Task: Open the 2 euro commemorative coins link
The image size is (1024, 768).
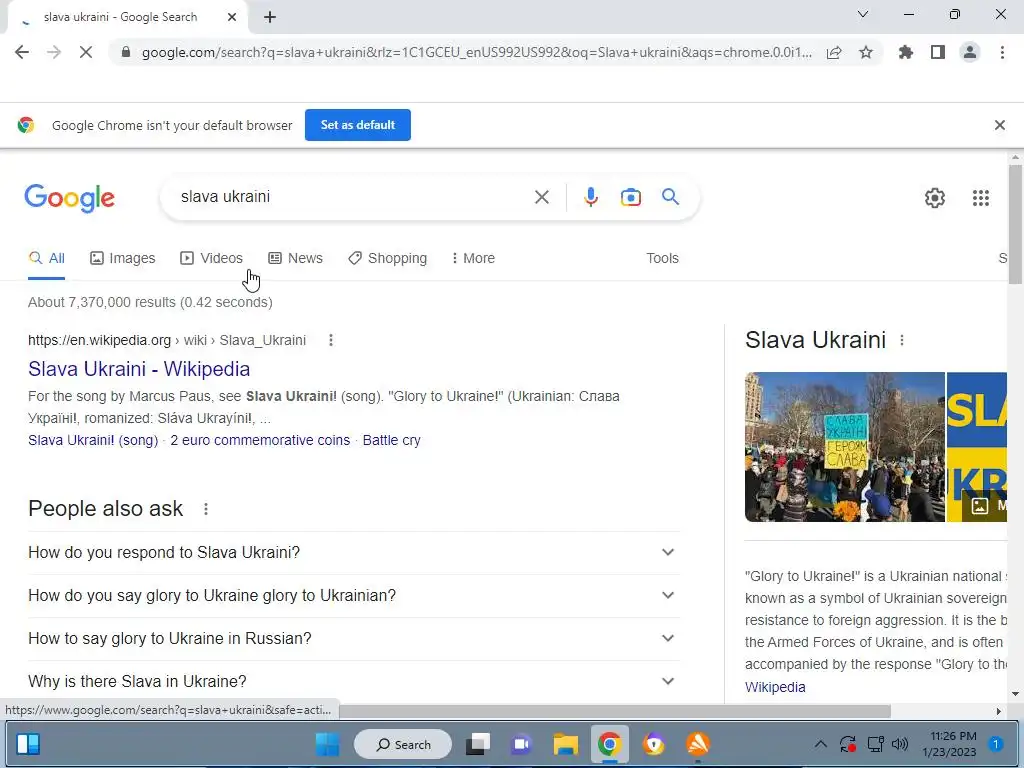Action: coord(260,440)
